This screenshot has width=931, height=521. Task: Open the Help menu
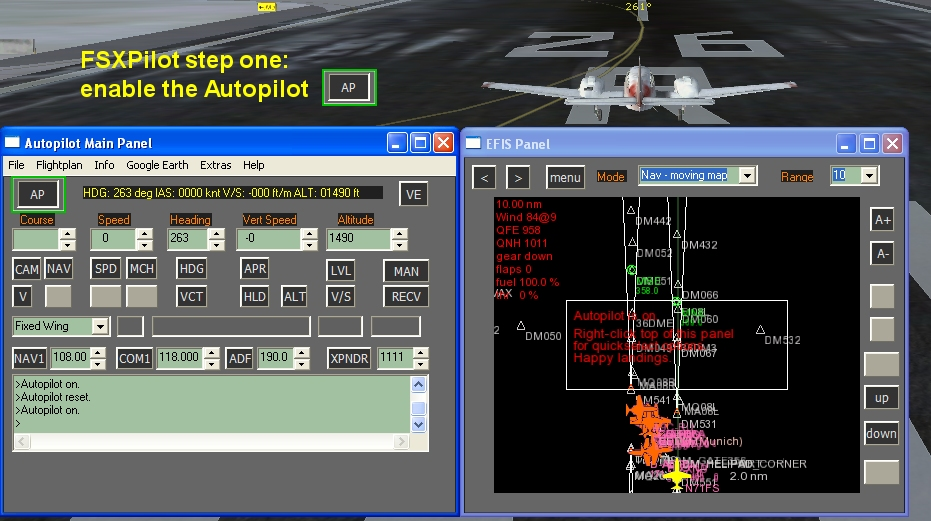pyautogui.click(x=254, y=165)
